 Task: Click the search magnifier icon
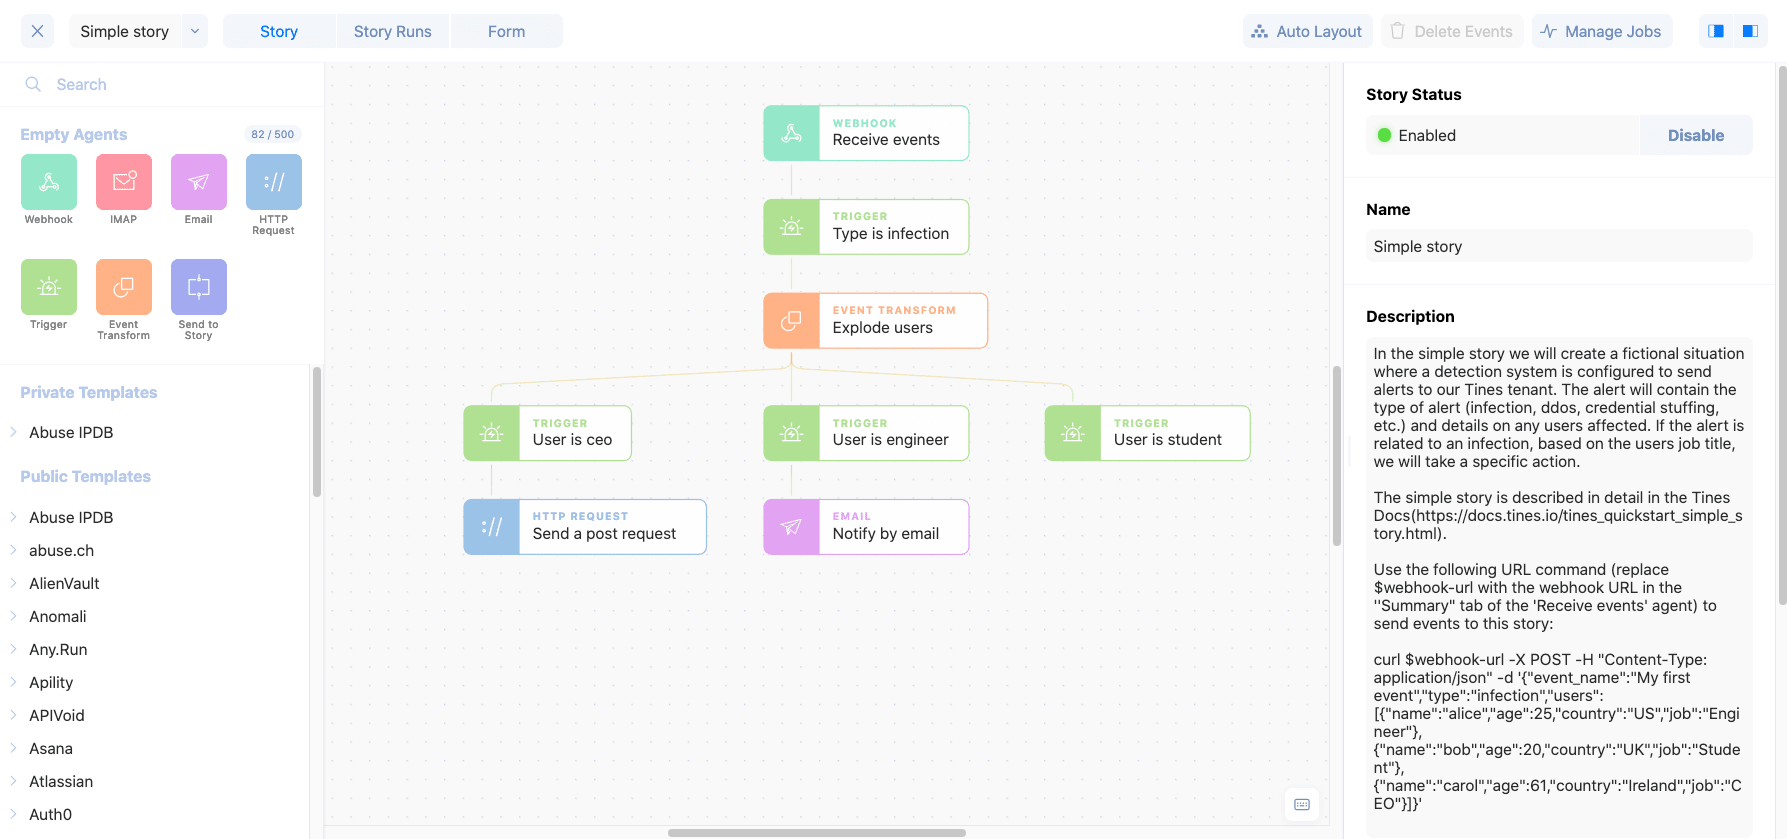pyautogui.click(x=33, y=84)
